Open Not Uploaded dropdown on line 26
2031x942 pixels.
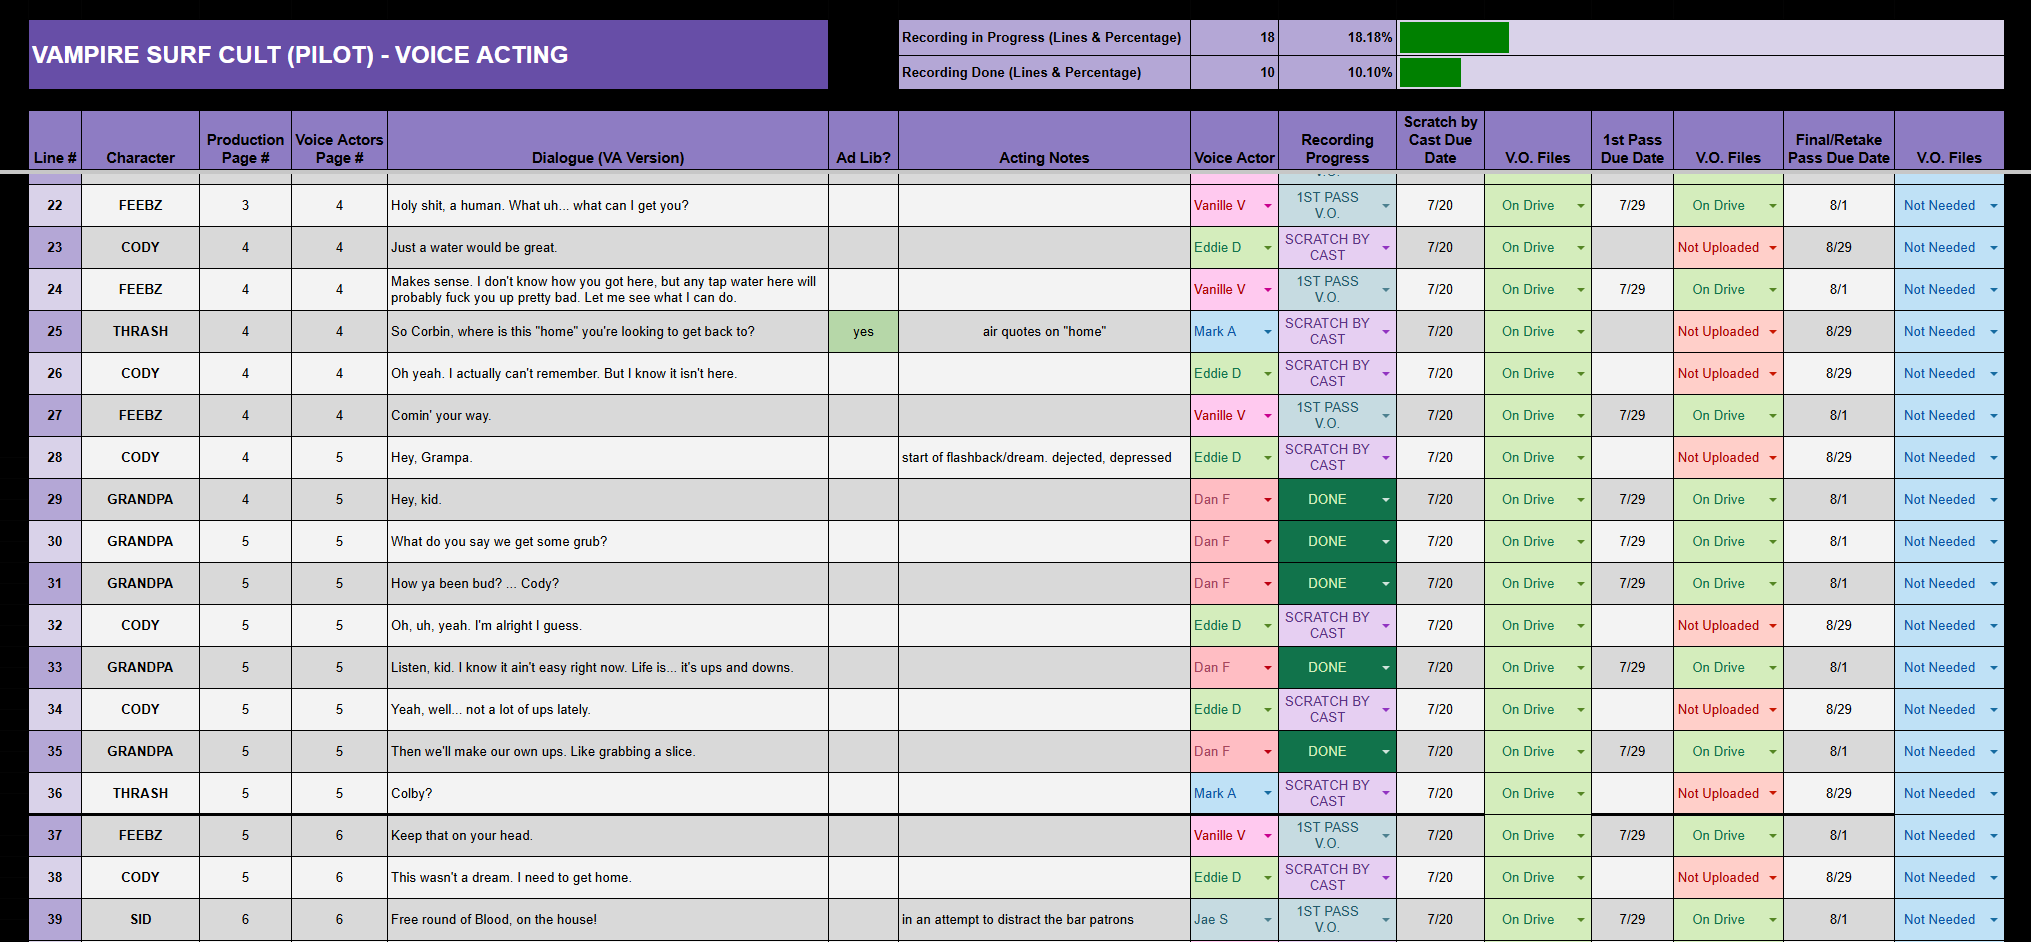click(x=1773, y=374)
